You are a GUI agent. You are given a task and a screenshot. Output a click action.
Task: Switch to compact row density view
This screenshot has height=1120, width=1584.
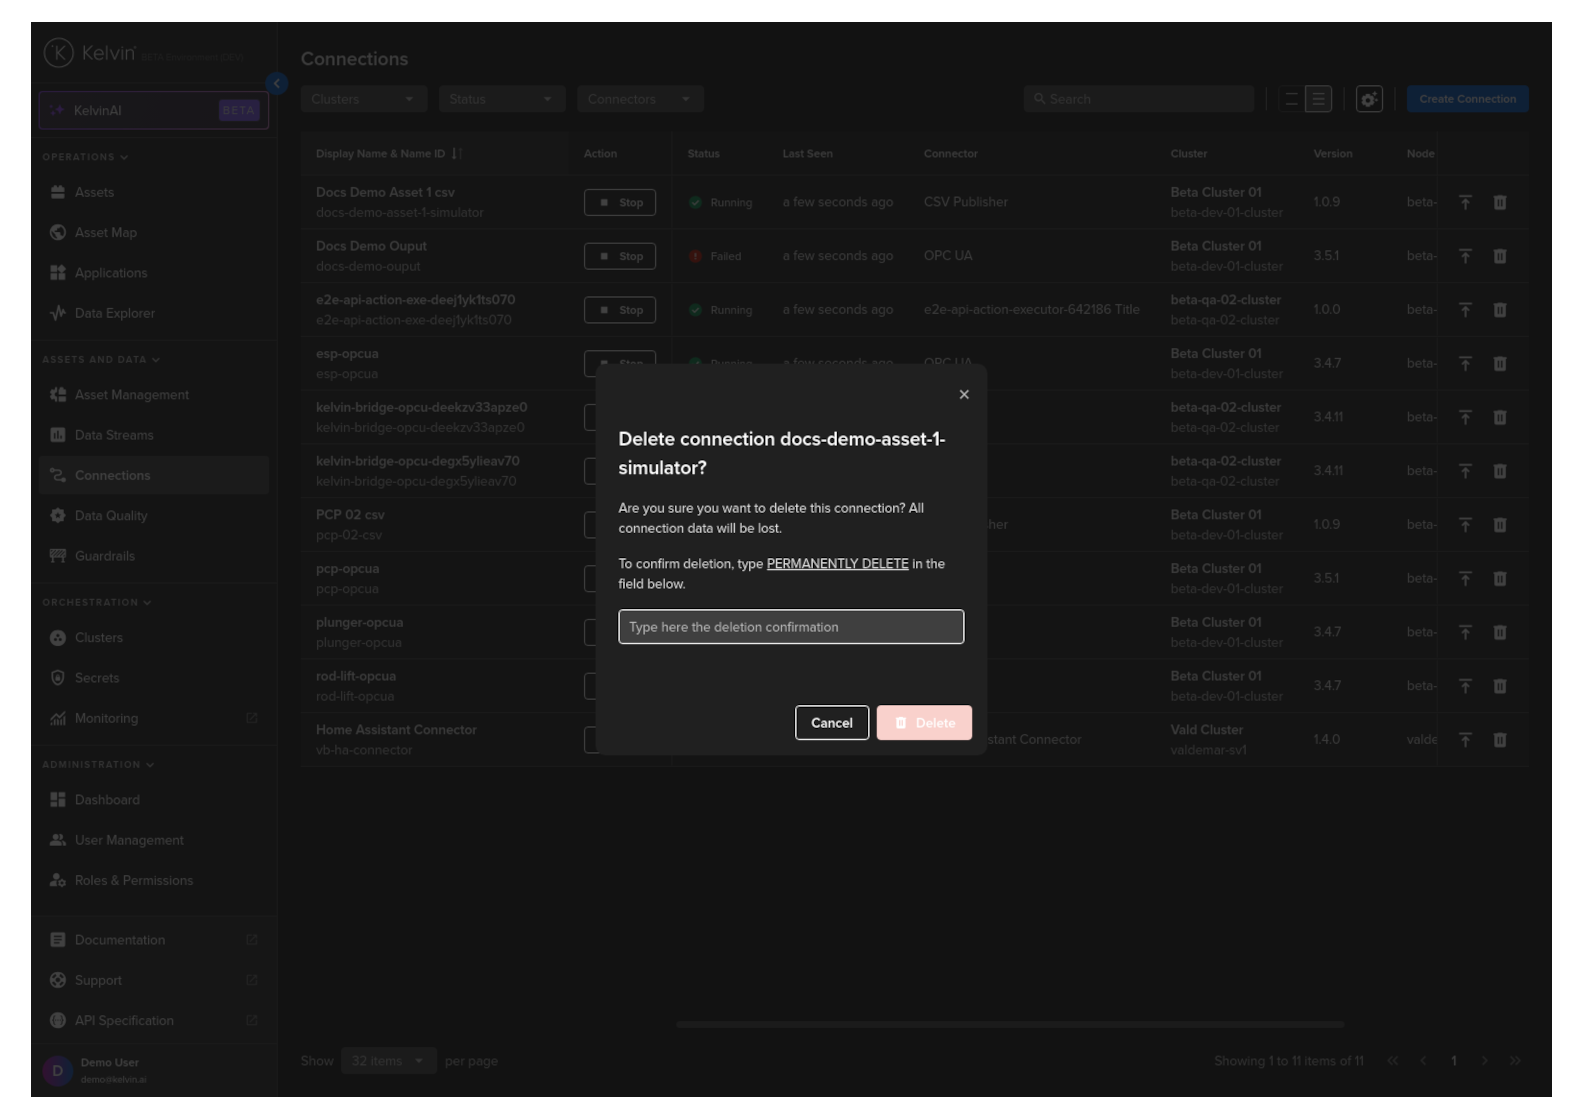[x=1291, y=99]
